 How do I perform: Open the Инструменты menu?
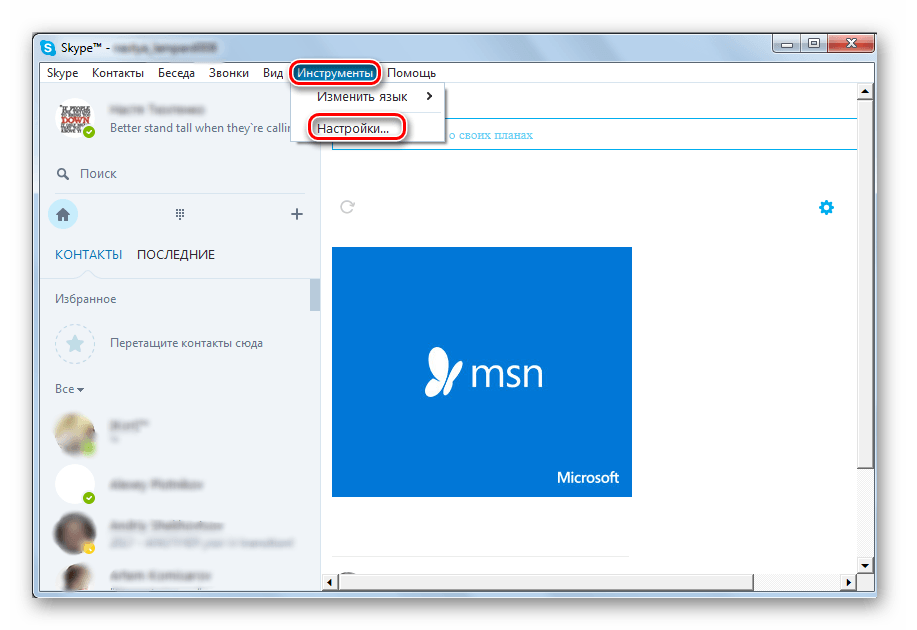336,73
